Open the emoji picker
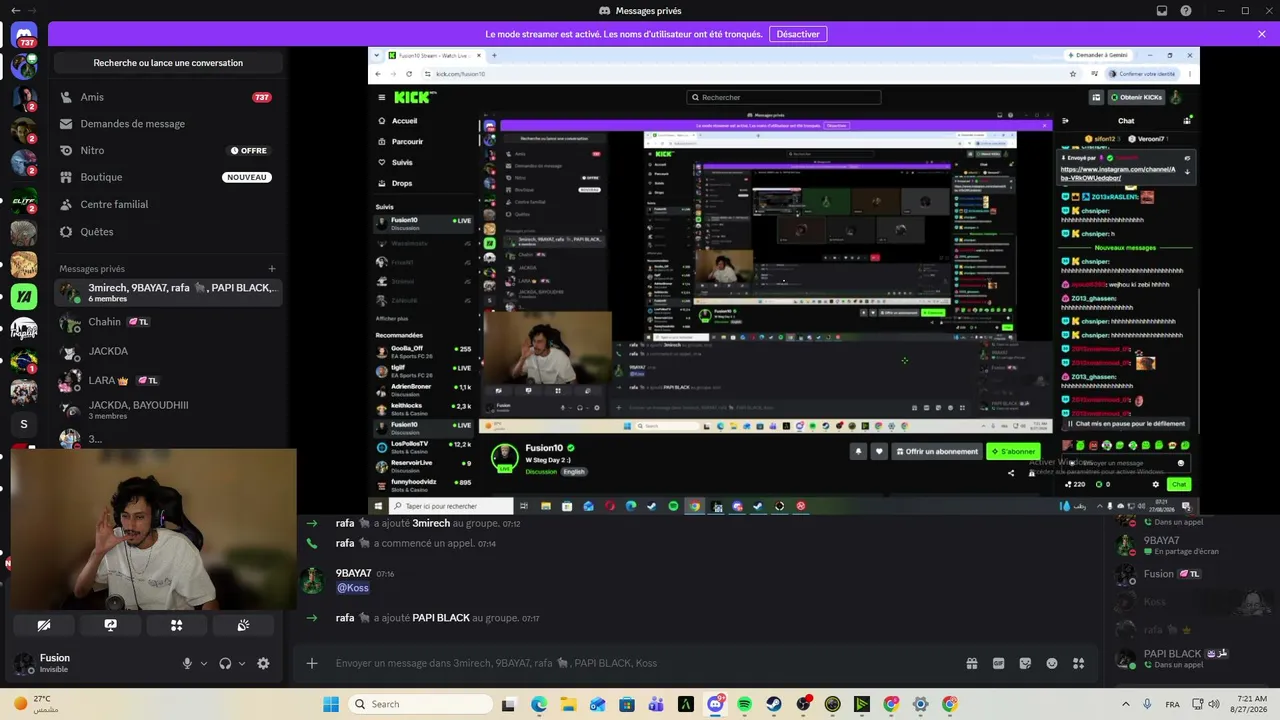This screenshot has height=720, width=1280. (1052, 663)
